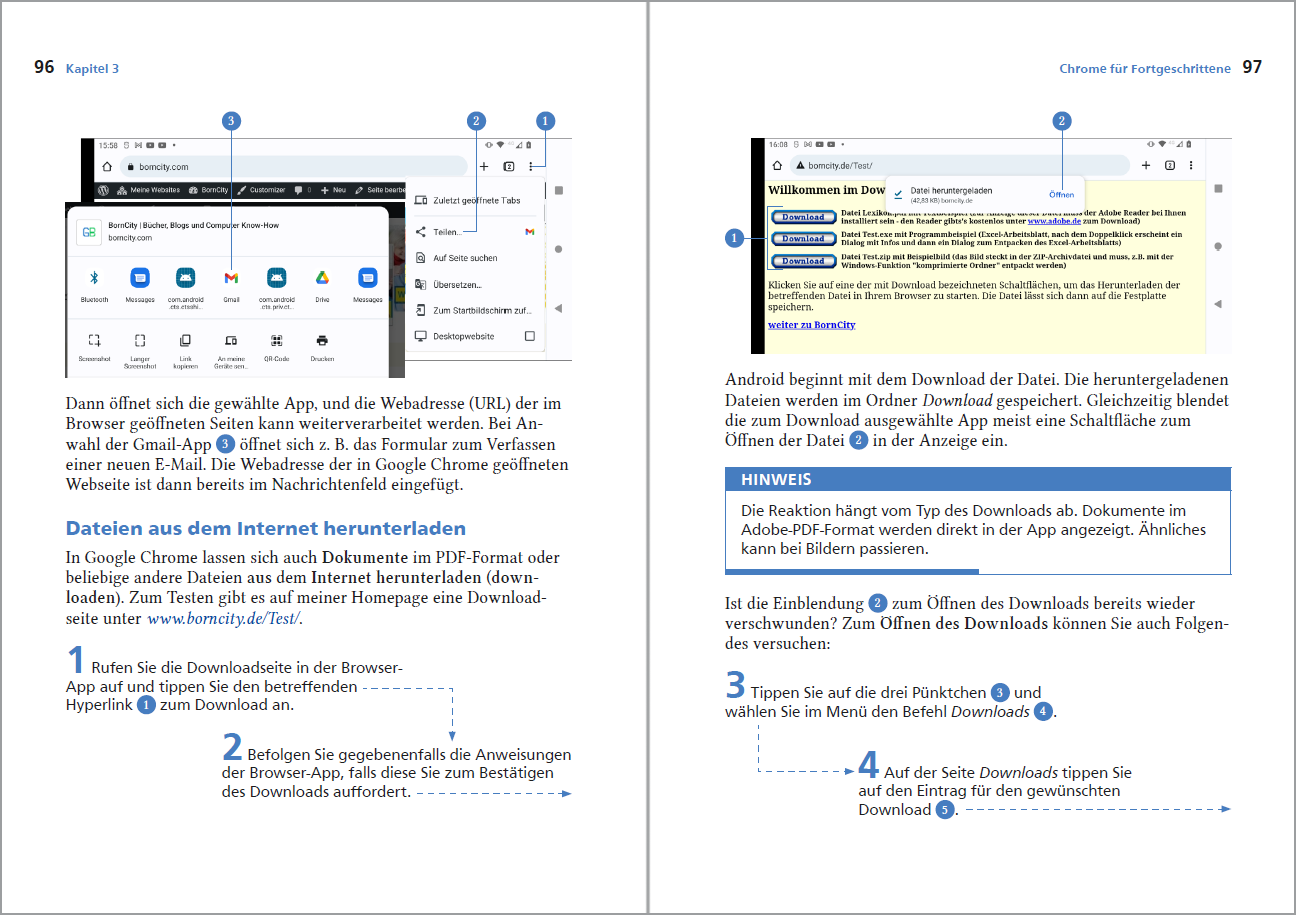Tap the Drive share icon
This screenshot has height=915, width=1296.
(x=322, y=278)
